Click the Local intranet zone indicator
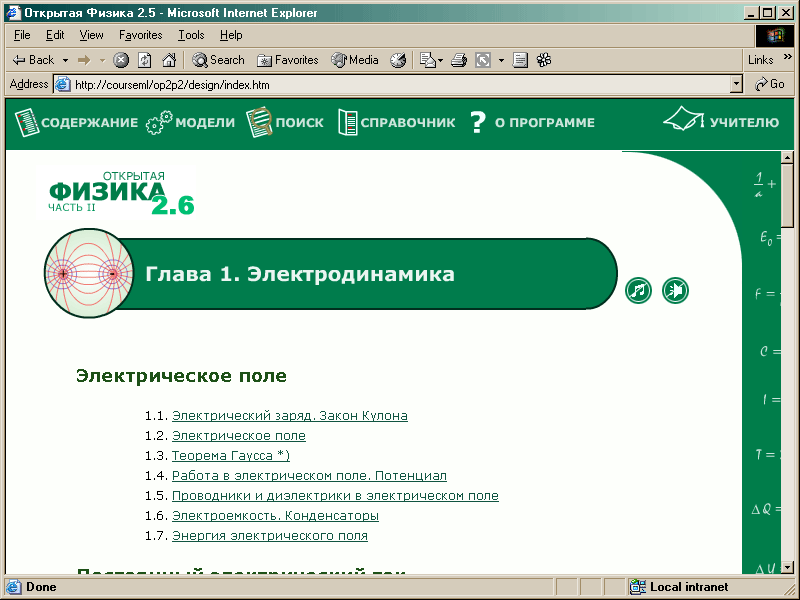 pos(679,587)
